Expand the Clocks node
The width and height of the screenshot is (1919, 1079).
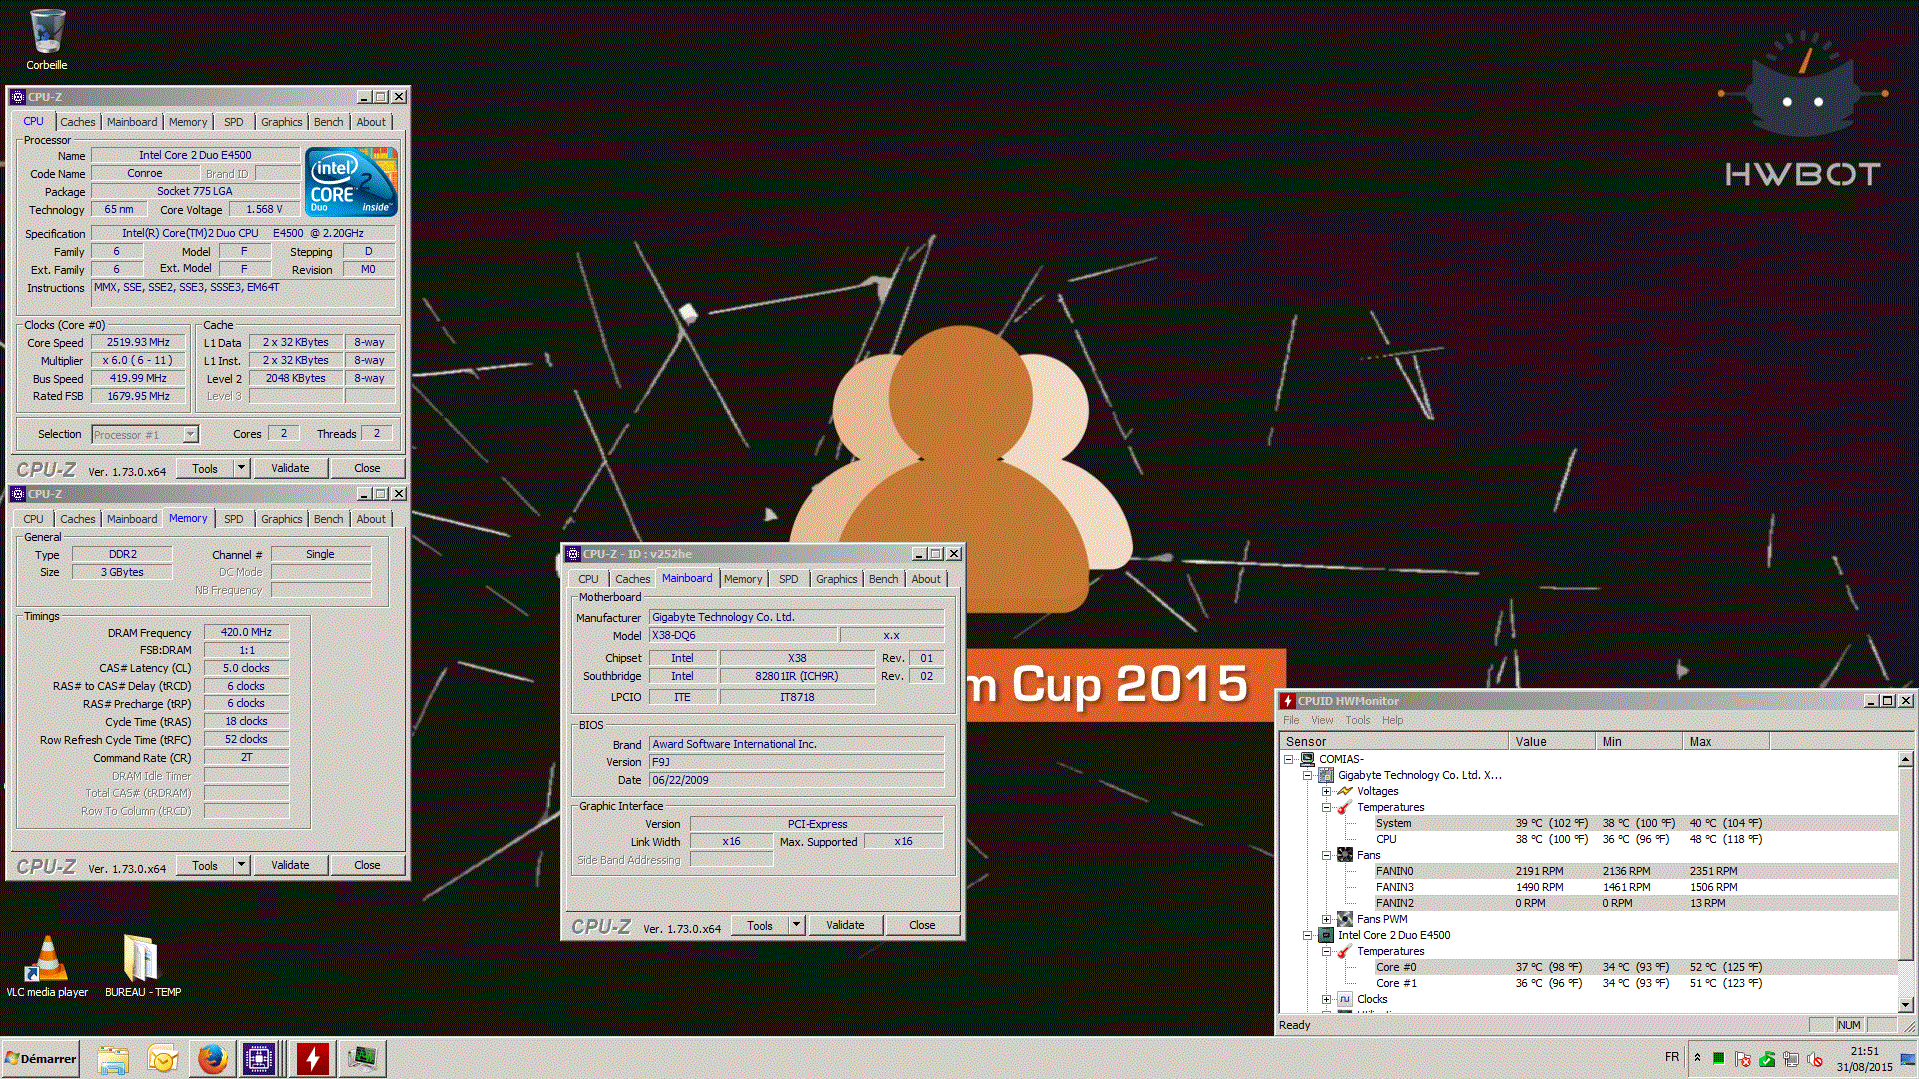tap(1327, 1000)
